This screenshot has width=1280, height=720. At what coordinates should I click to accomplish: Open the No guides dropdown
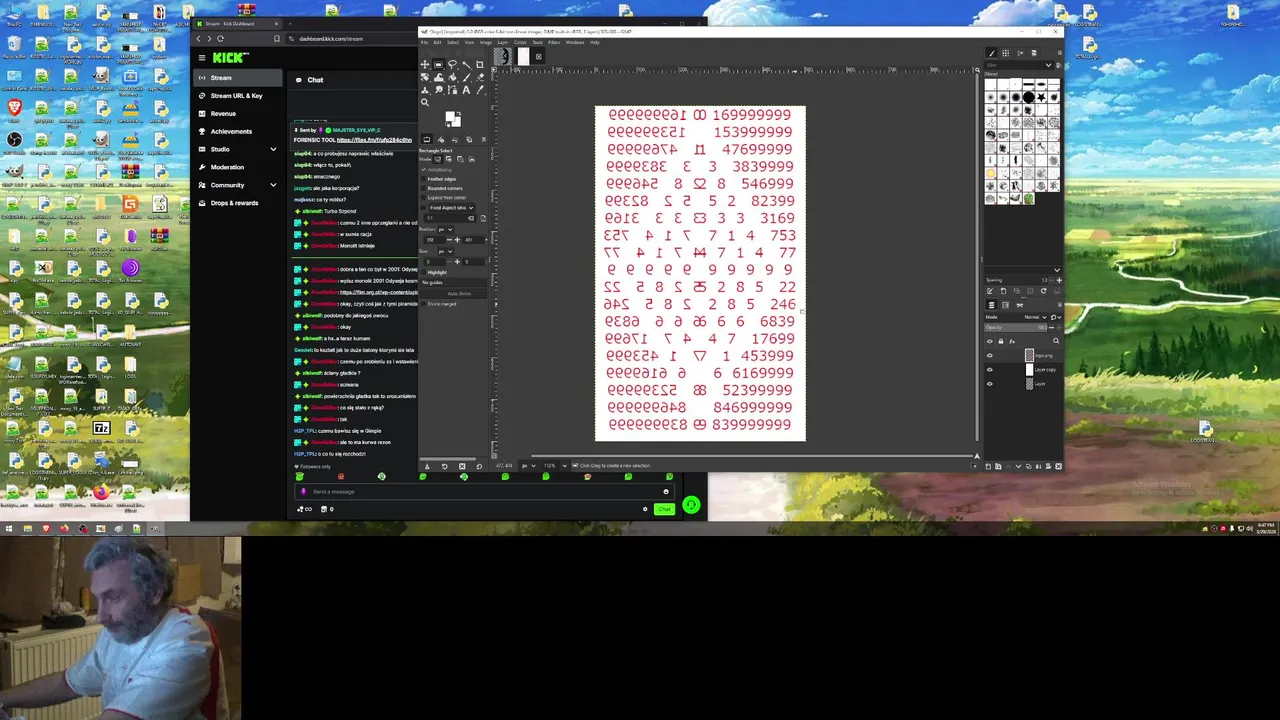453,282
